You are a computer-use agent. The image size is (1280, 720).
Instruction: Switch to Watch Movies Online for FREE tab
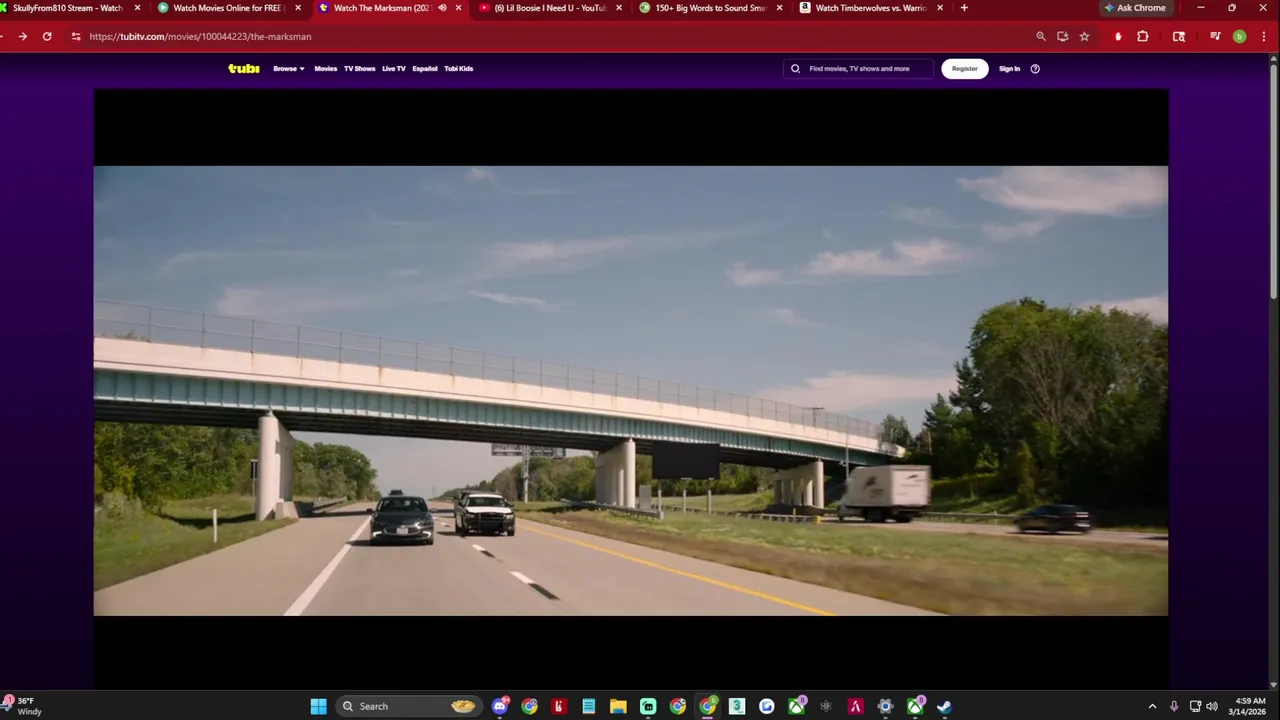click(228, 8)
